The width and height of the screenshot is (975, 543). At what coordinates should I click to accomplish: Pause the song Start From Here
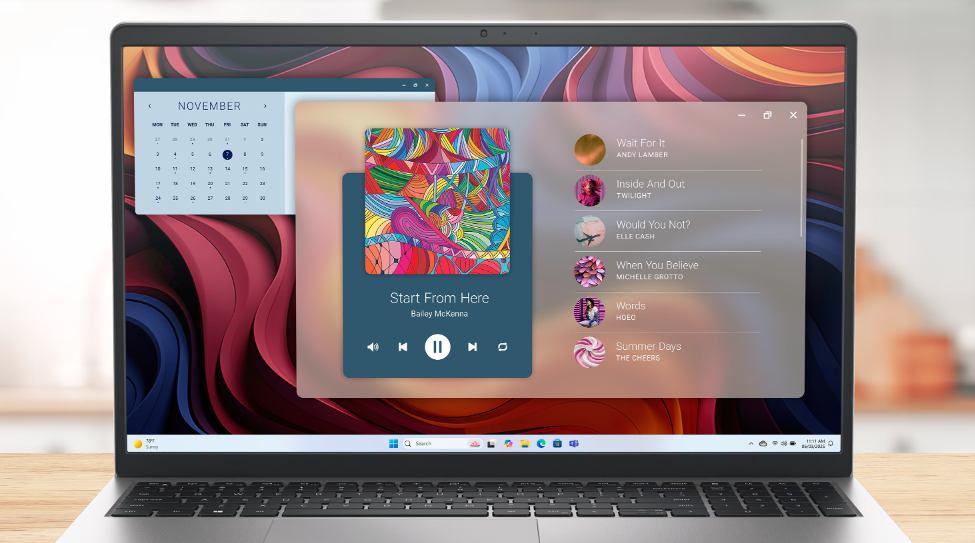tap(437, 347)
